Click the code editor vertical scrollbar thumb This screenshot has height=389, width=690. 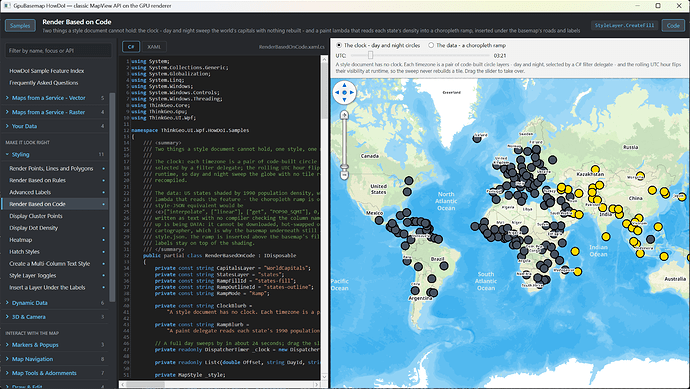[x=324, y=90]
